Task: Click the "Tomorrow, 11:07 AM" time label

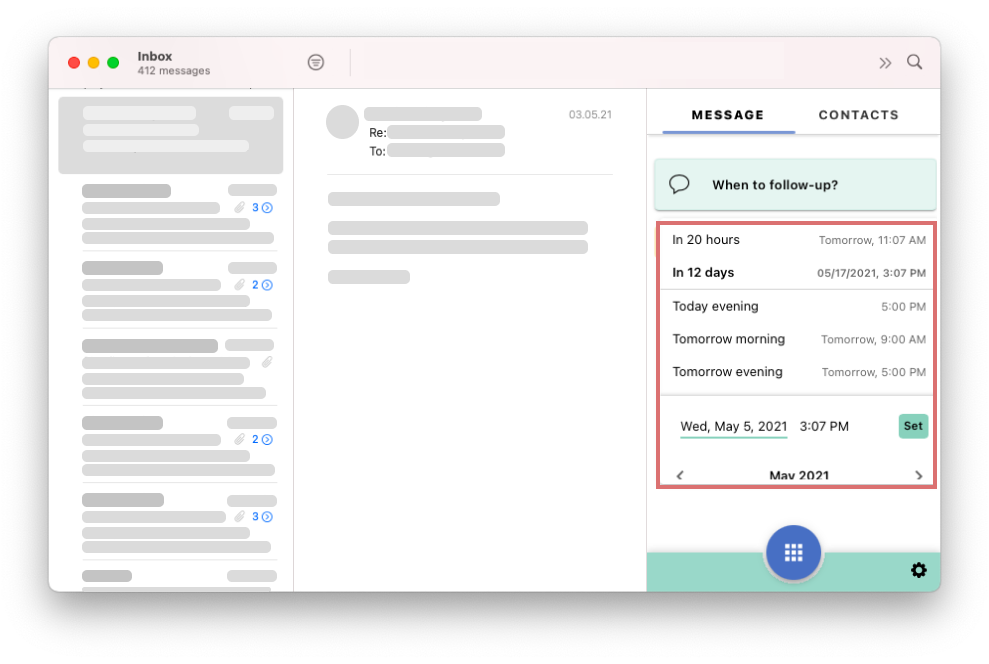Action: [x=872, y=240]
